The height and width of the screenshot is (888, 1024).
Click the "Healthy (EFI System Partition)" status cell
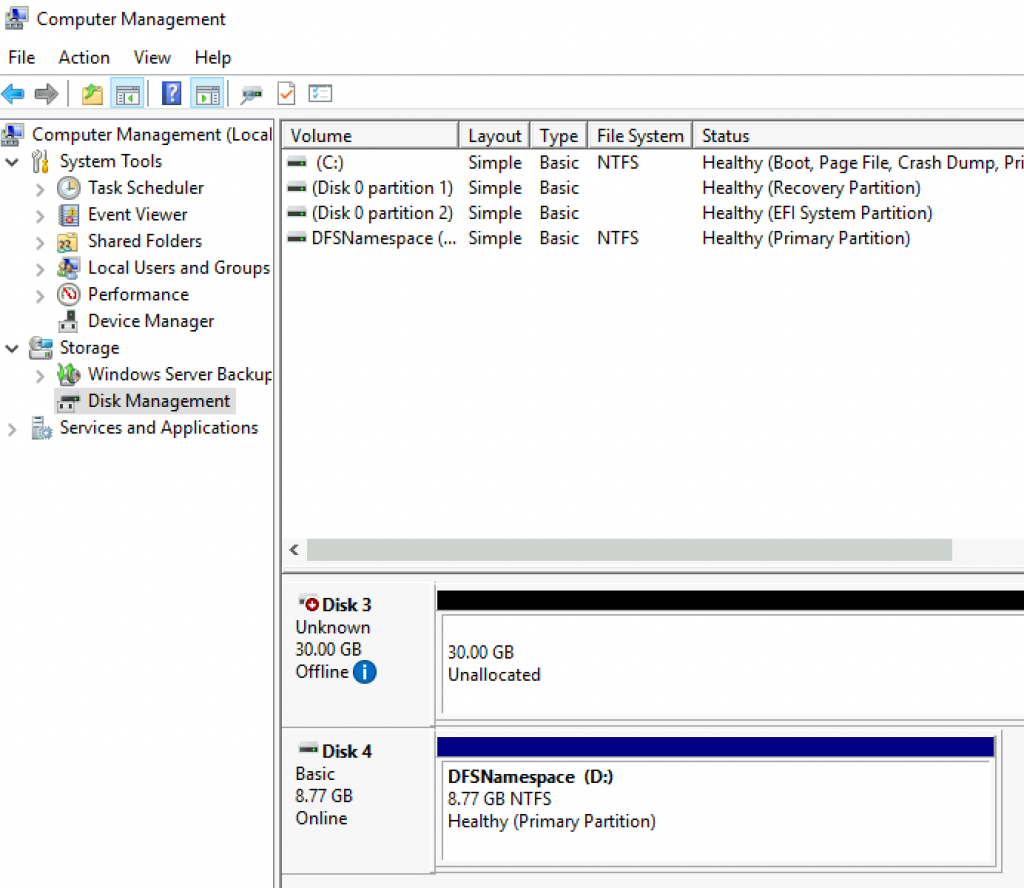tap(817, 214)
